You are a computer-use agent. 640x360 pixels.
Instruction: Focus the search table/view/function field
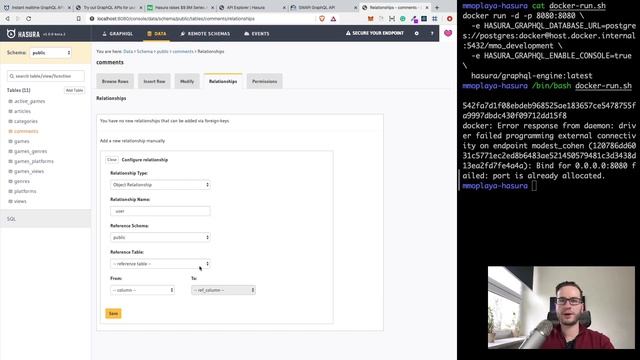coord(46,76)
